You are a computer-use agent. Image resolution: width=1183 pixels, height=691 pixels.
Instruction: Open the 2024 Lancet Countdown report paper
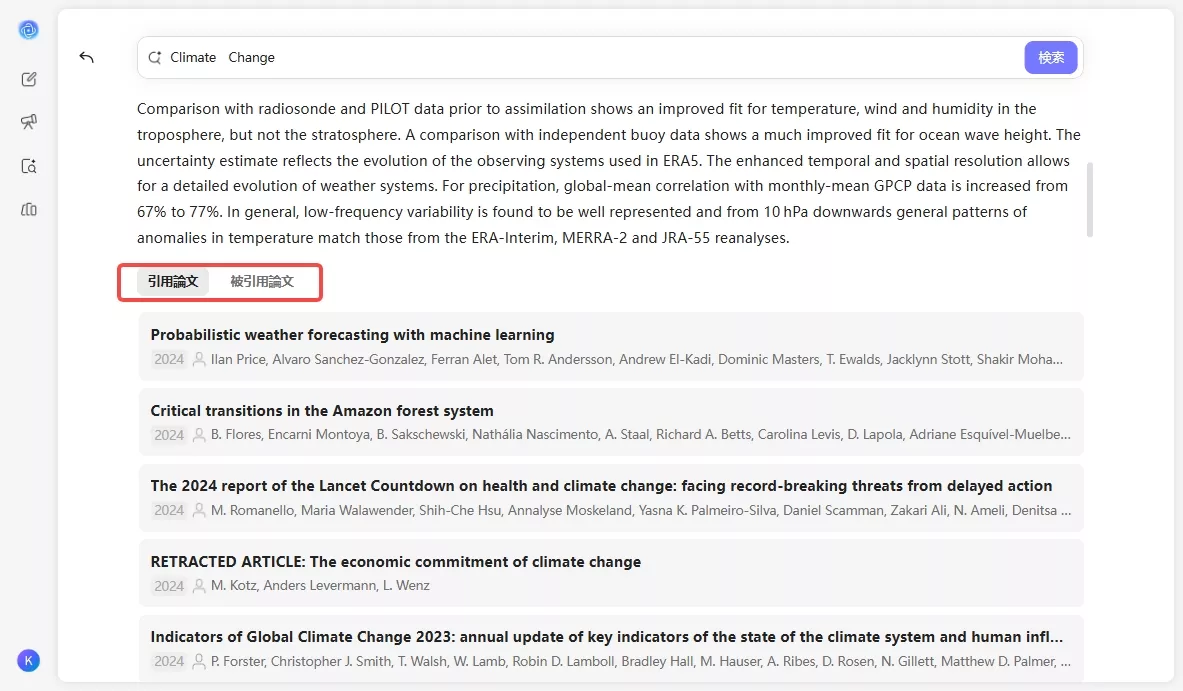pyautogui.click(x=601, y=486)
